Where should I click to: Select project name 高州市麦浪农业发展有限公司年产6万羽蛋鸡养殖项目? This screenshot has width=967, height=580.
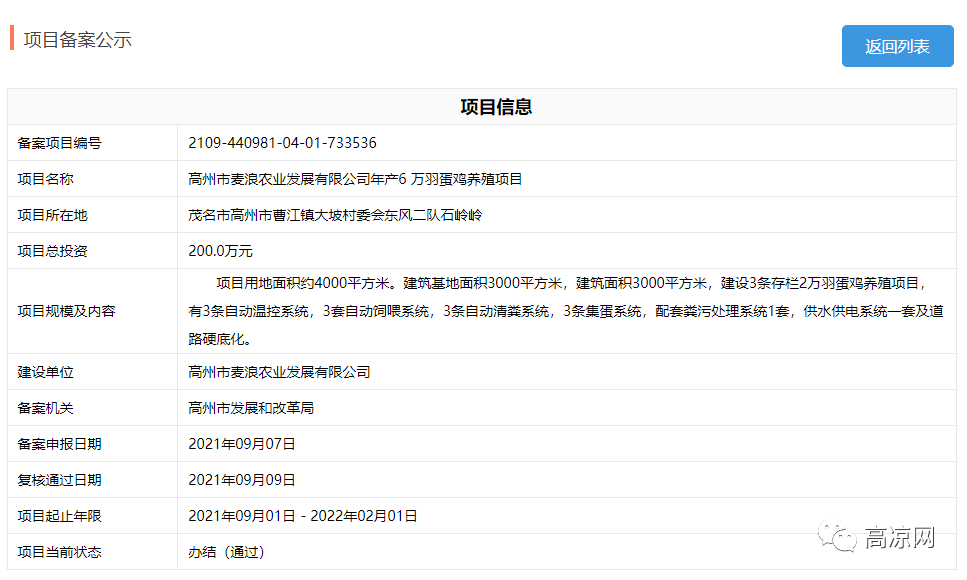[x=355, y=179]
